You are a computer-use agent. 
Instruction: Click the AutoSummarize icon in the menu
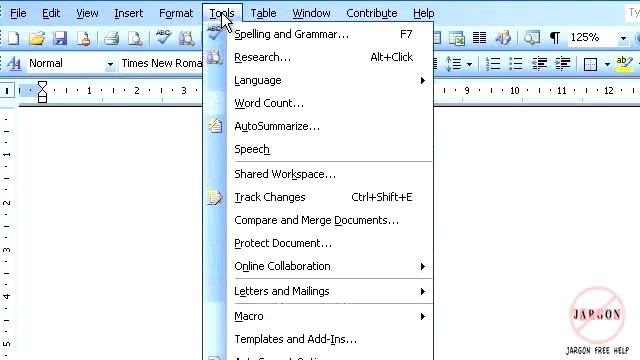215,126
